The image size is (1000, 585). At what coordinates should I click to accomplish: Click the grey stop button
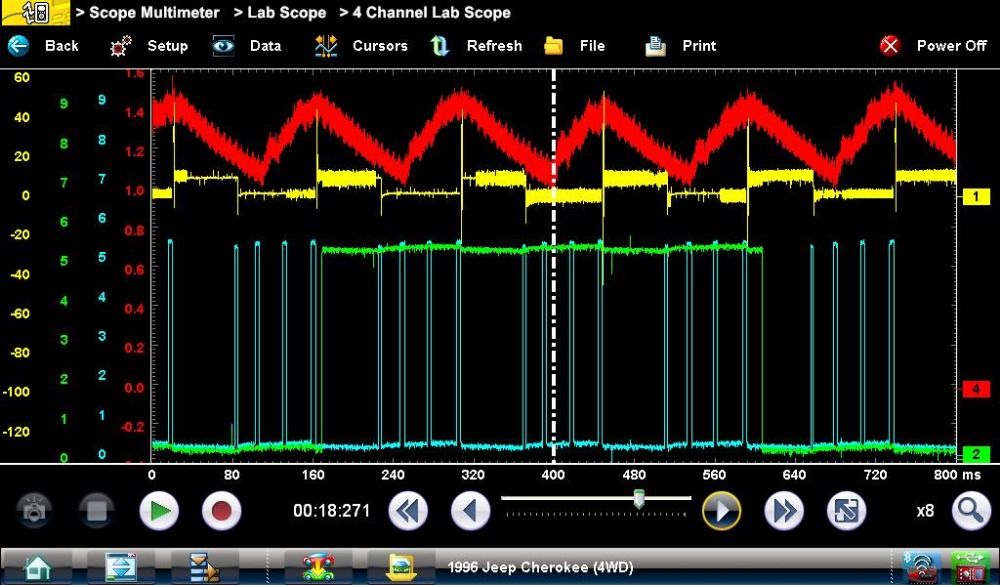coord(96,511)
